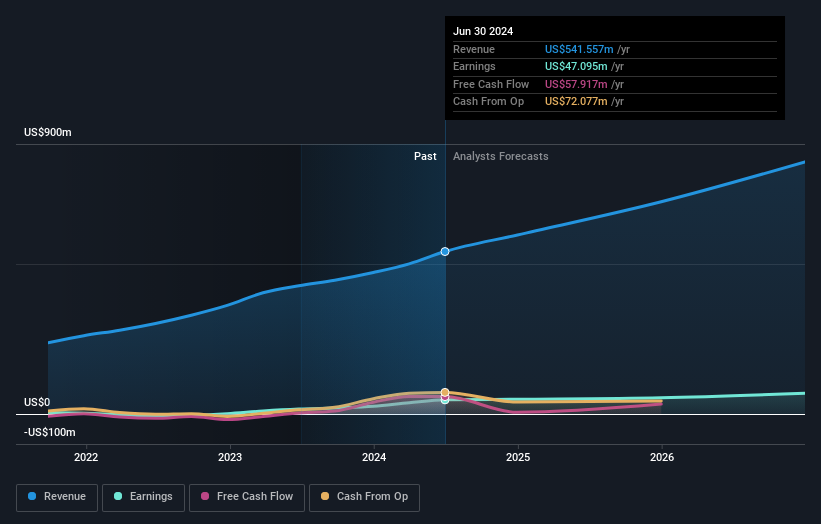Select the Revenue data point on Jun 30 2024
821x524 pixels.
pos(445,252)
